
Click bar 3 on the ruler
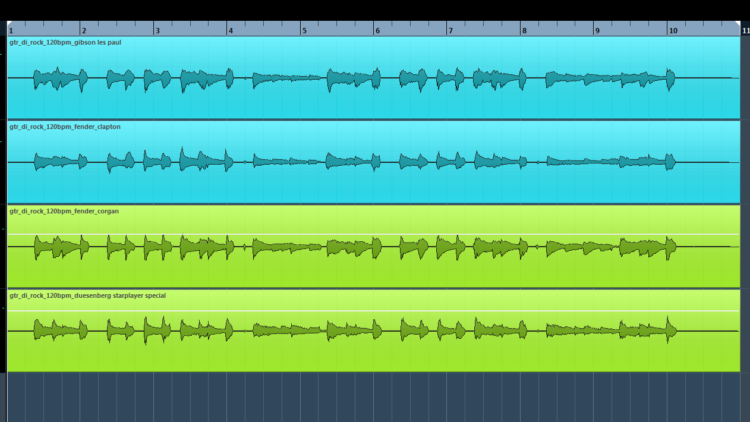click(x=157, y=31)
